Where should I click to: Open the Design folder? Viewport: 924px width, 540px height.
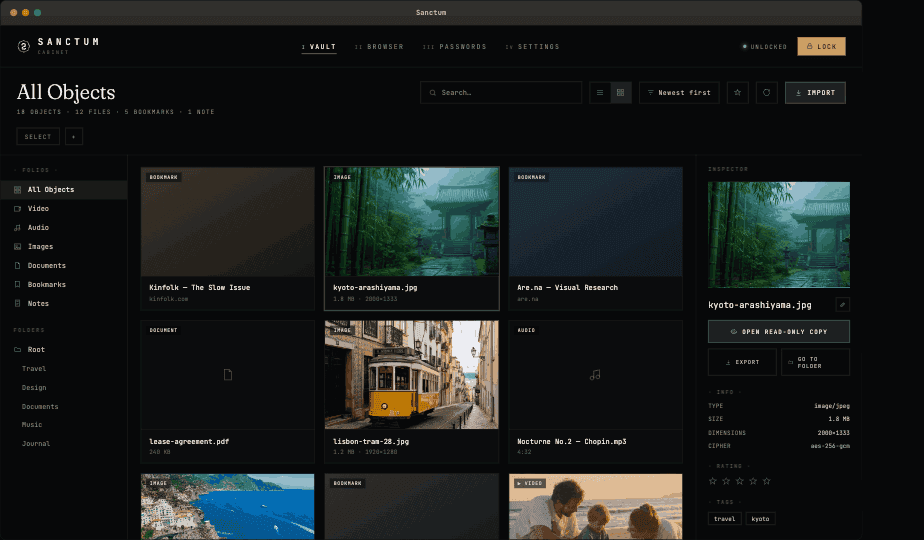(34, 387)
